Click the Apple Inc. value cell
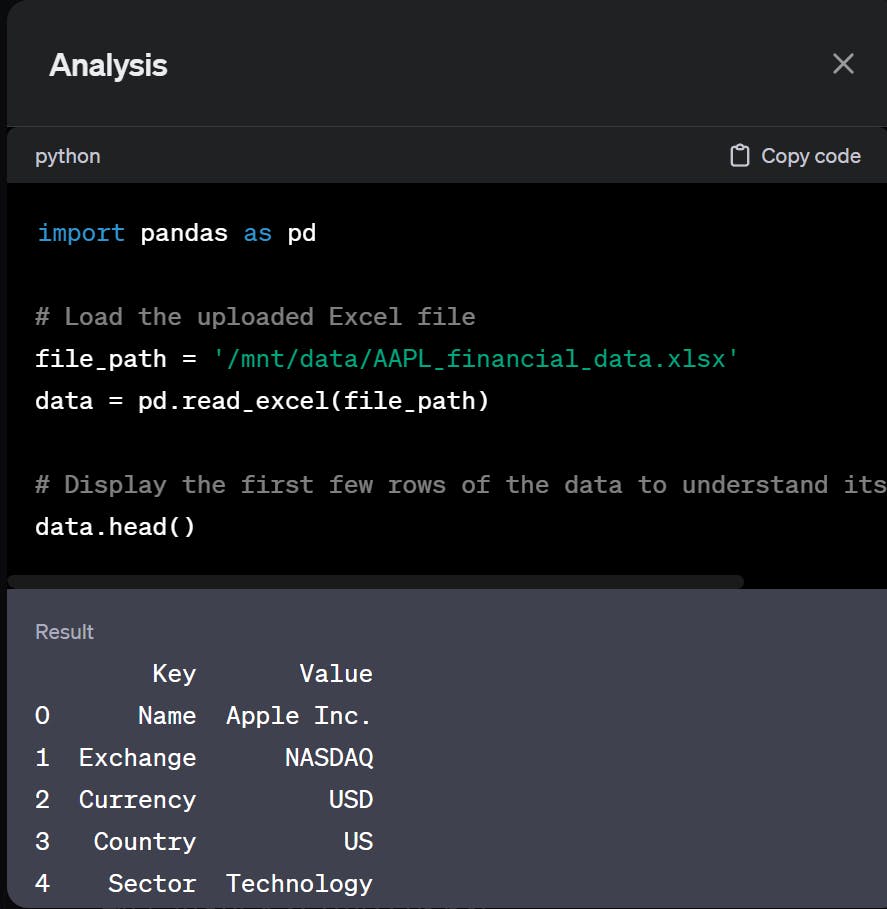Viewport: 887px width, 909px height. click(x=299, y=716)
